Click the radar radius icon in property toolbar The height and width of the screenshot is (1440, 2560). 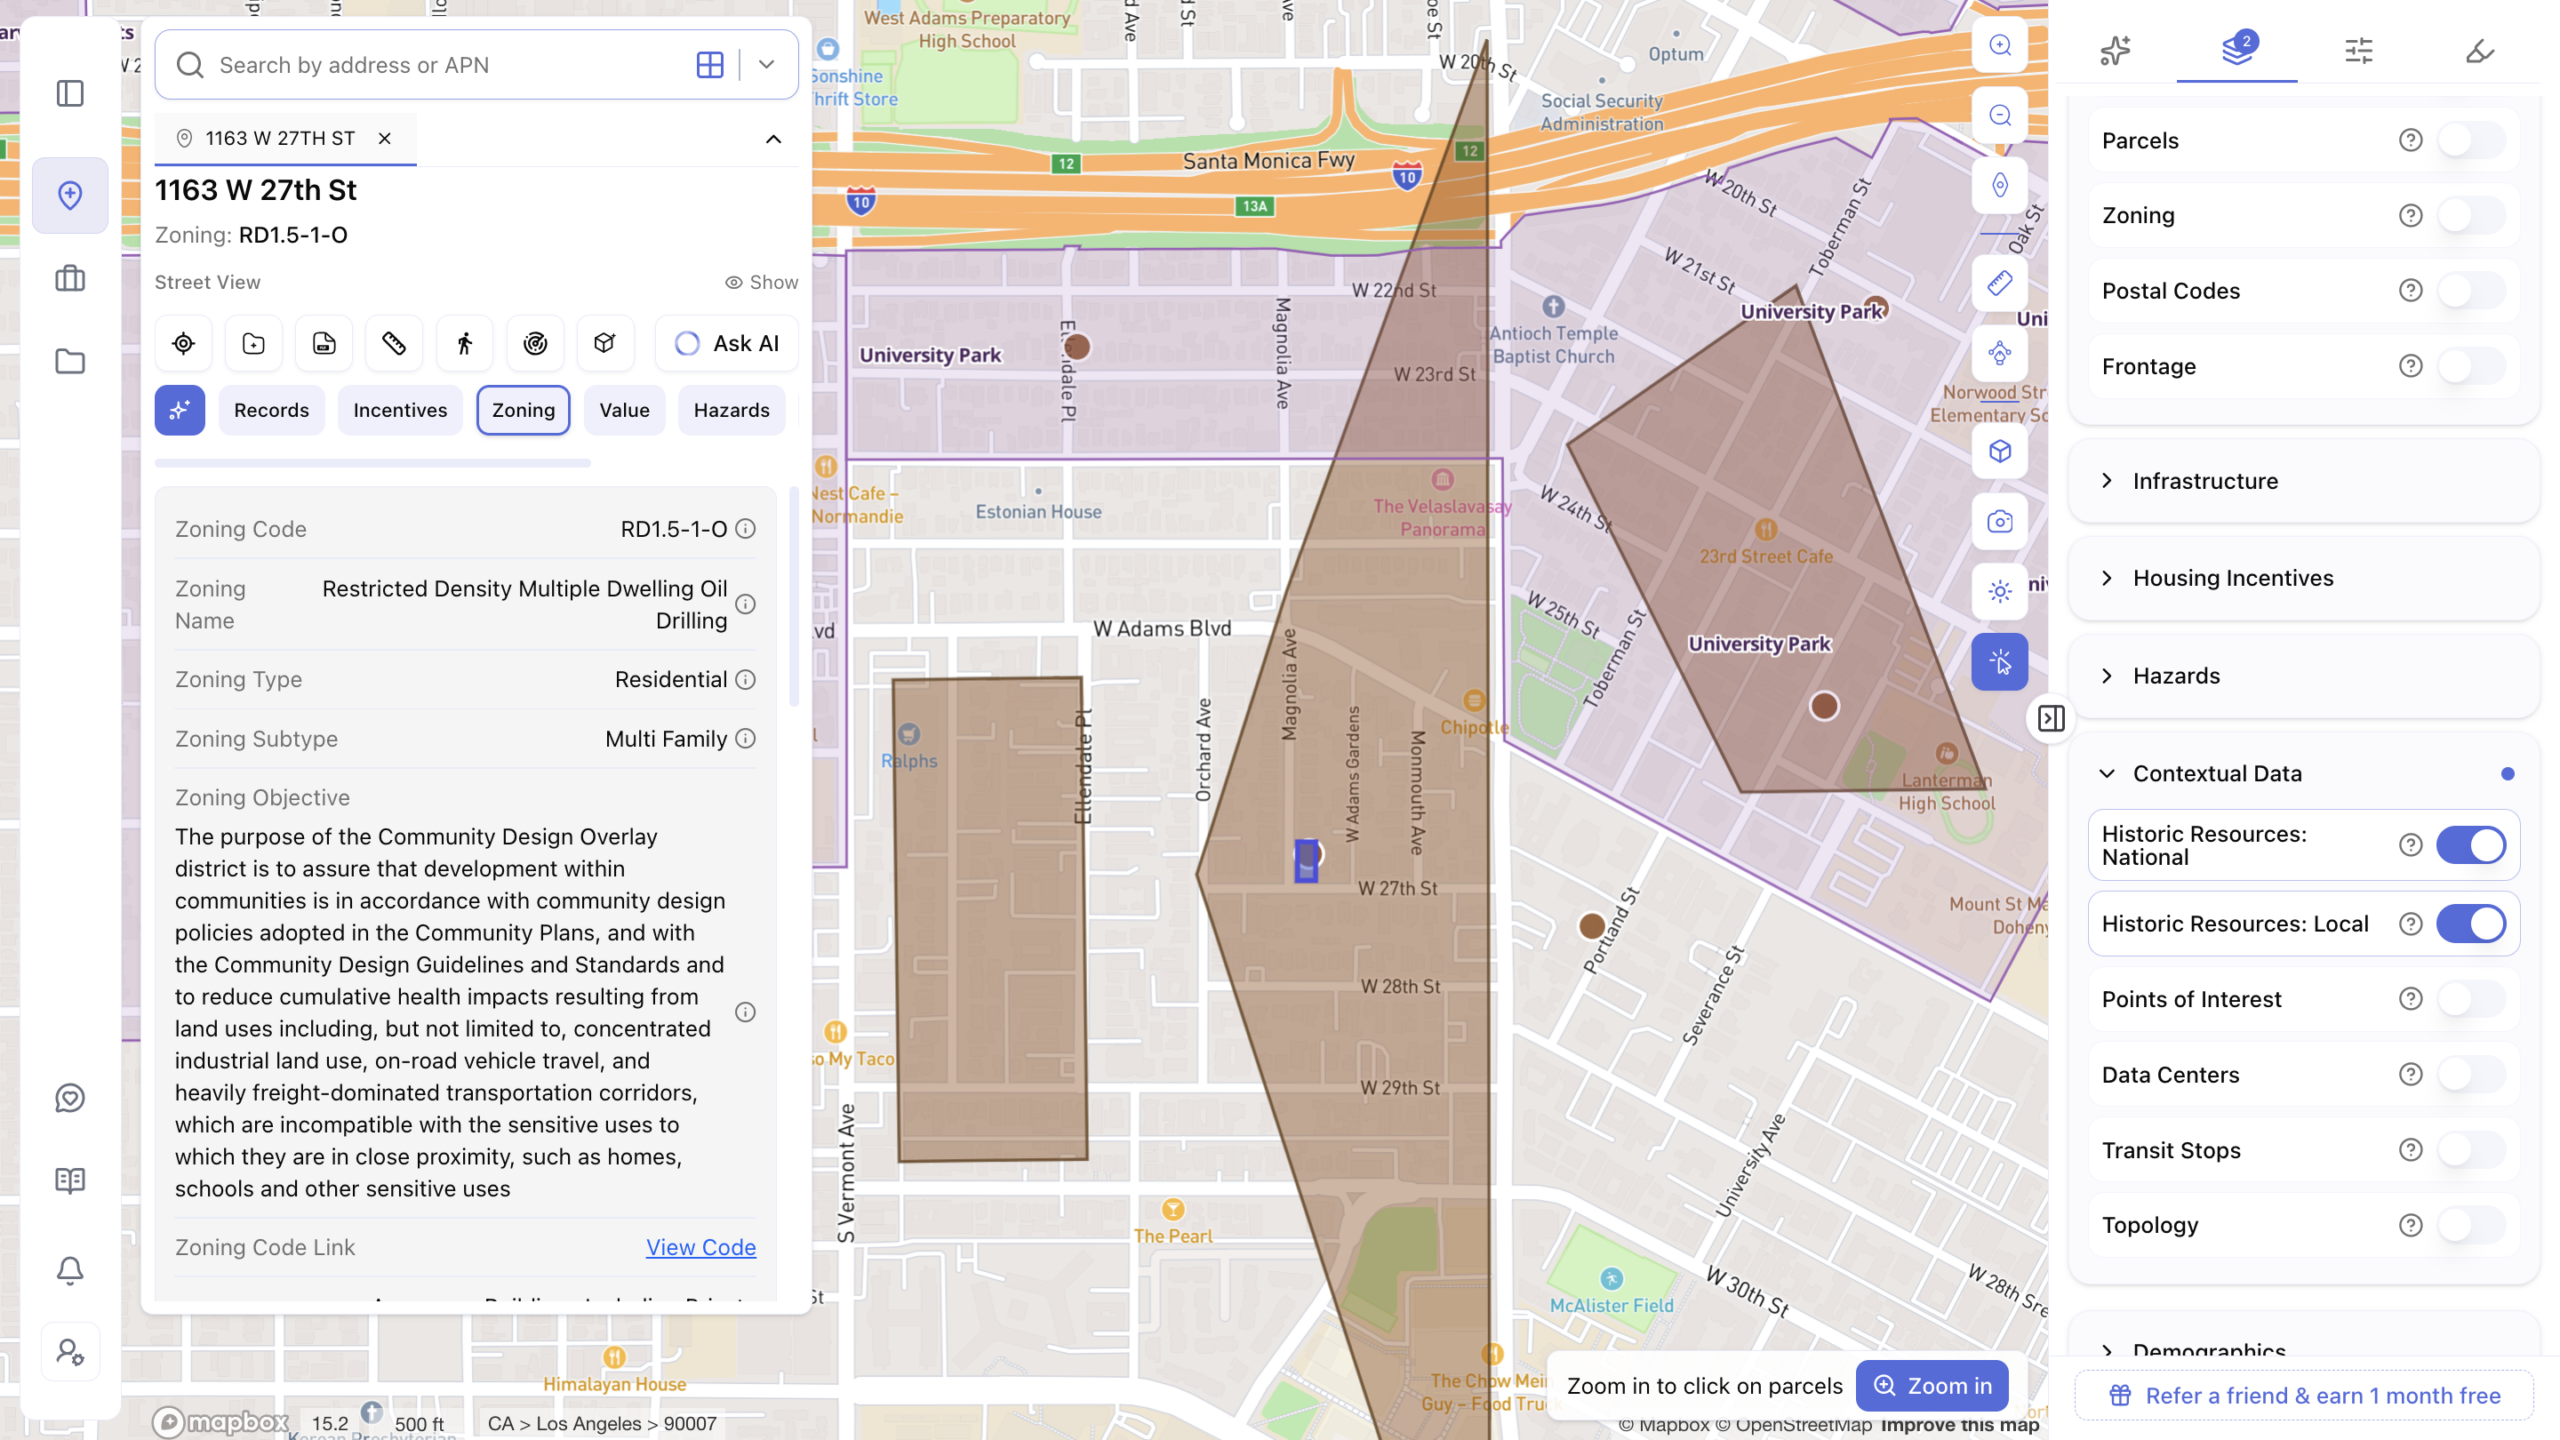(535, 343)
